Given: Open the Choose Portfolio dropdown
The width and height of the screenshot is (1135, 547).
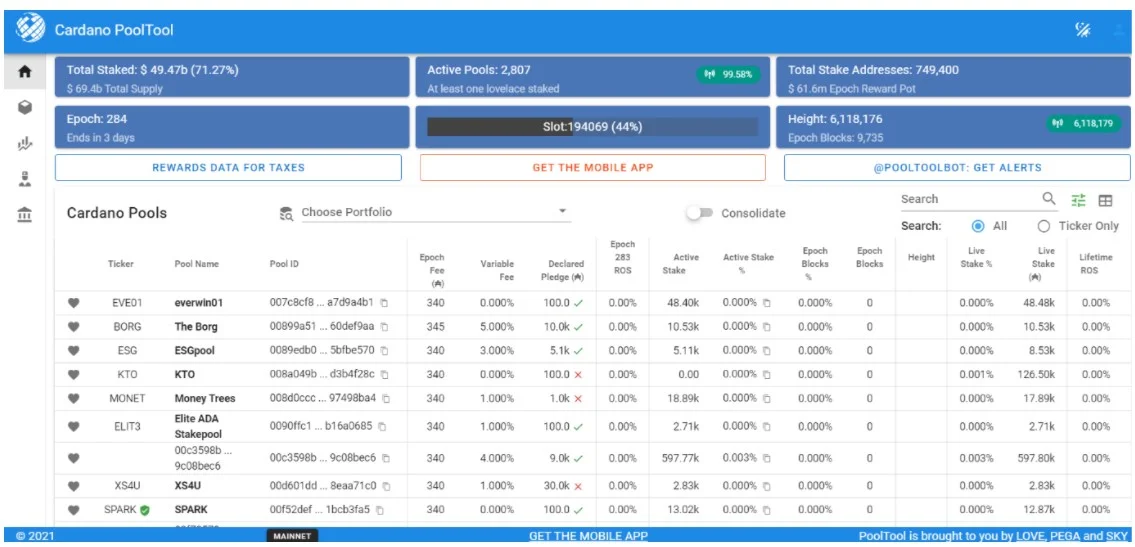Looking at the screenshot, I should point(435,212).
